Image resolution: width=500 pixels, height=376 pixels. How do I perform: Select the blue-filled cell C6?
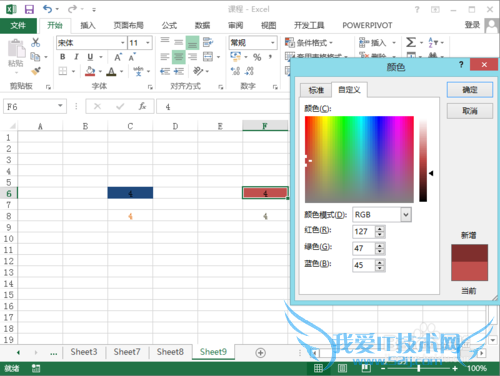130,193
